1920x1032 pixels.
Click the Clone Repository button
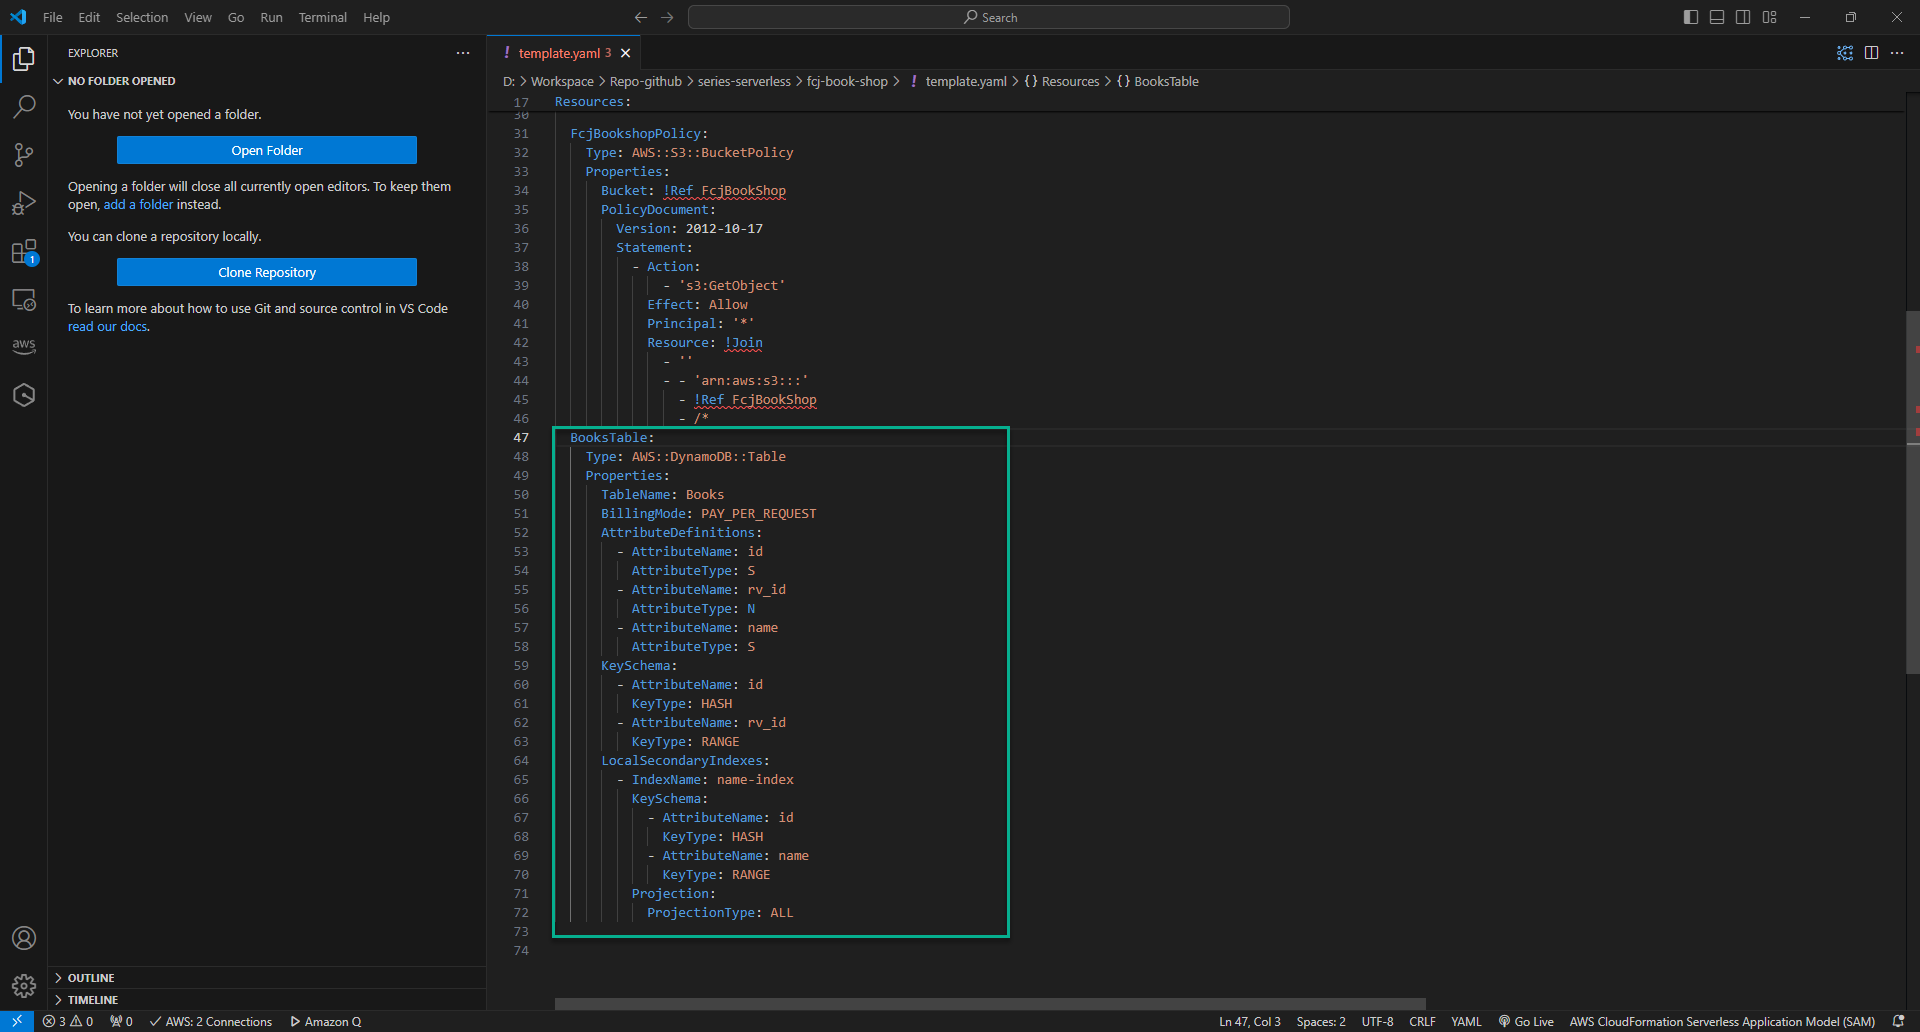click(x=267, y=272)
